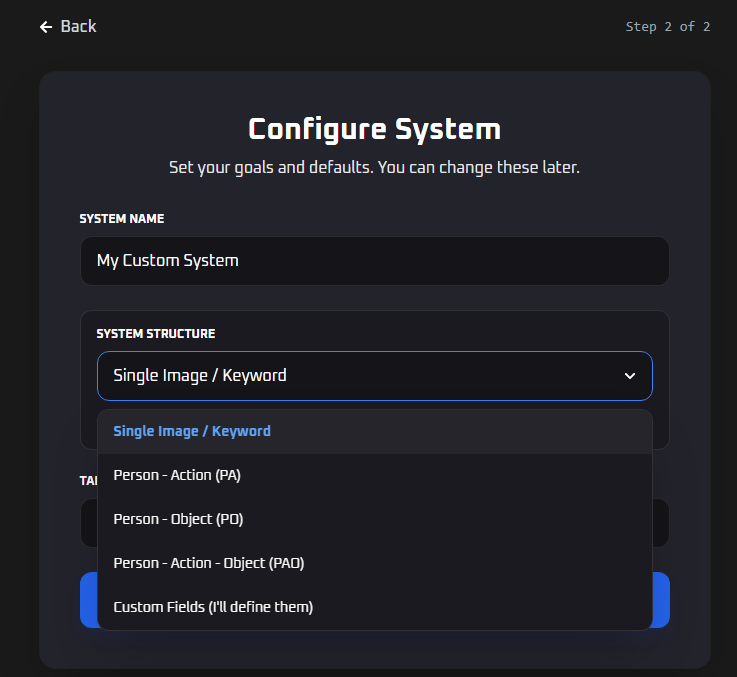
Task: Click the Step 2 of 2 indicator
Action: [x=667, y=27]
